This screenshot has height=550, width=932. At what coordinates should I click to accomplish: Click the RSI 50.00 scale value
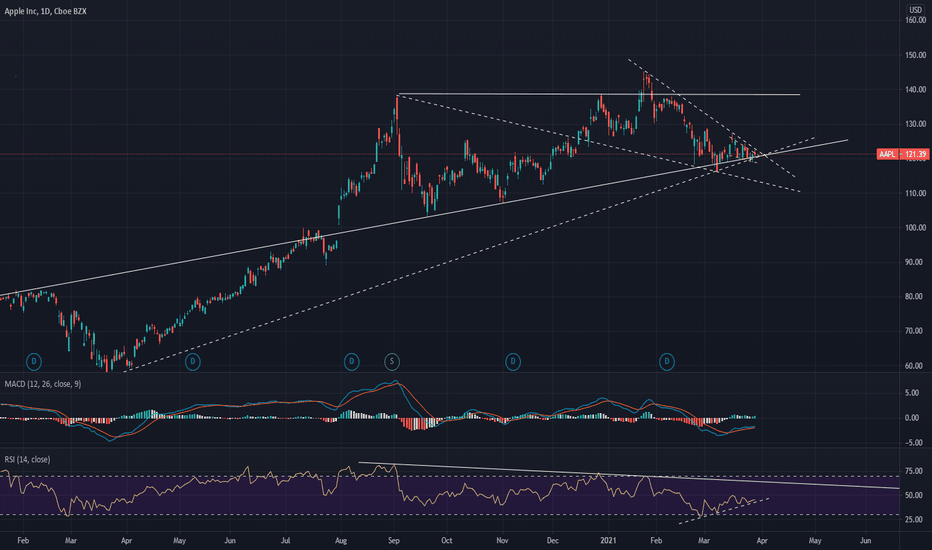point(914,495)
